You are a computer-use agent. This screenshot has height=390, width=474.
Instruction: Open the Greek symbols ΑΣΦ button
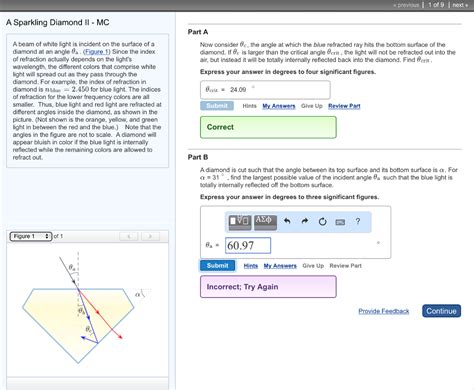[265, 222]
